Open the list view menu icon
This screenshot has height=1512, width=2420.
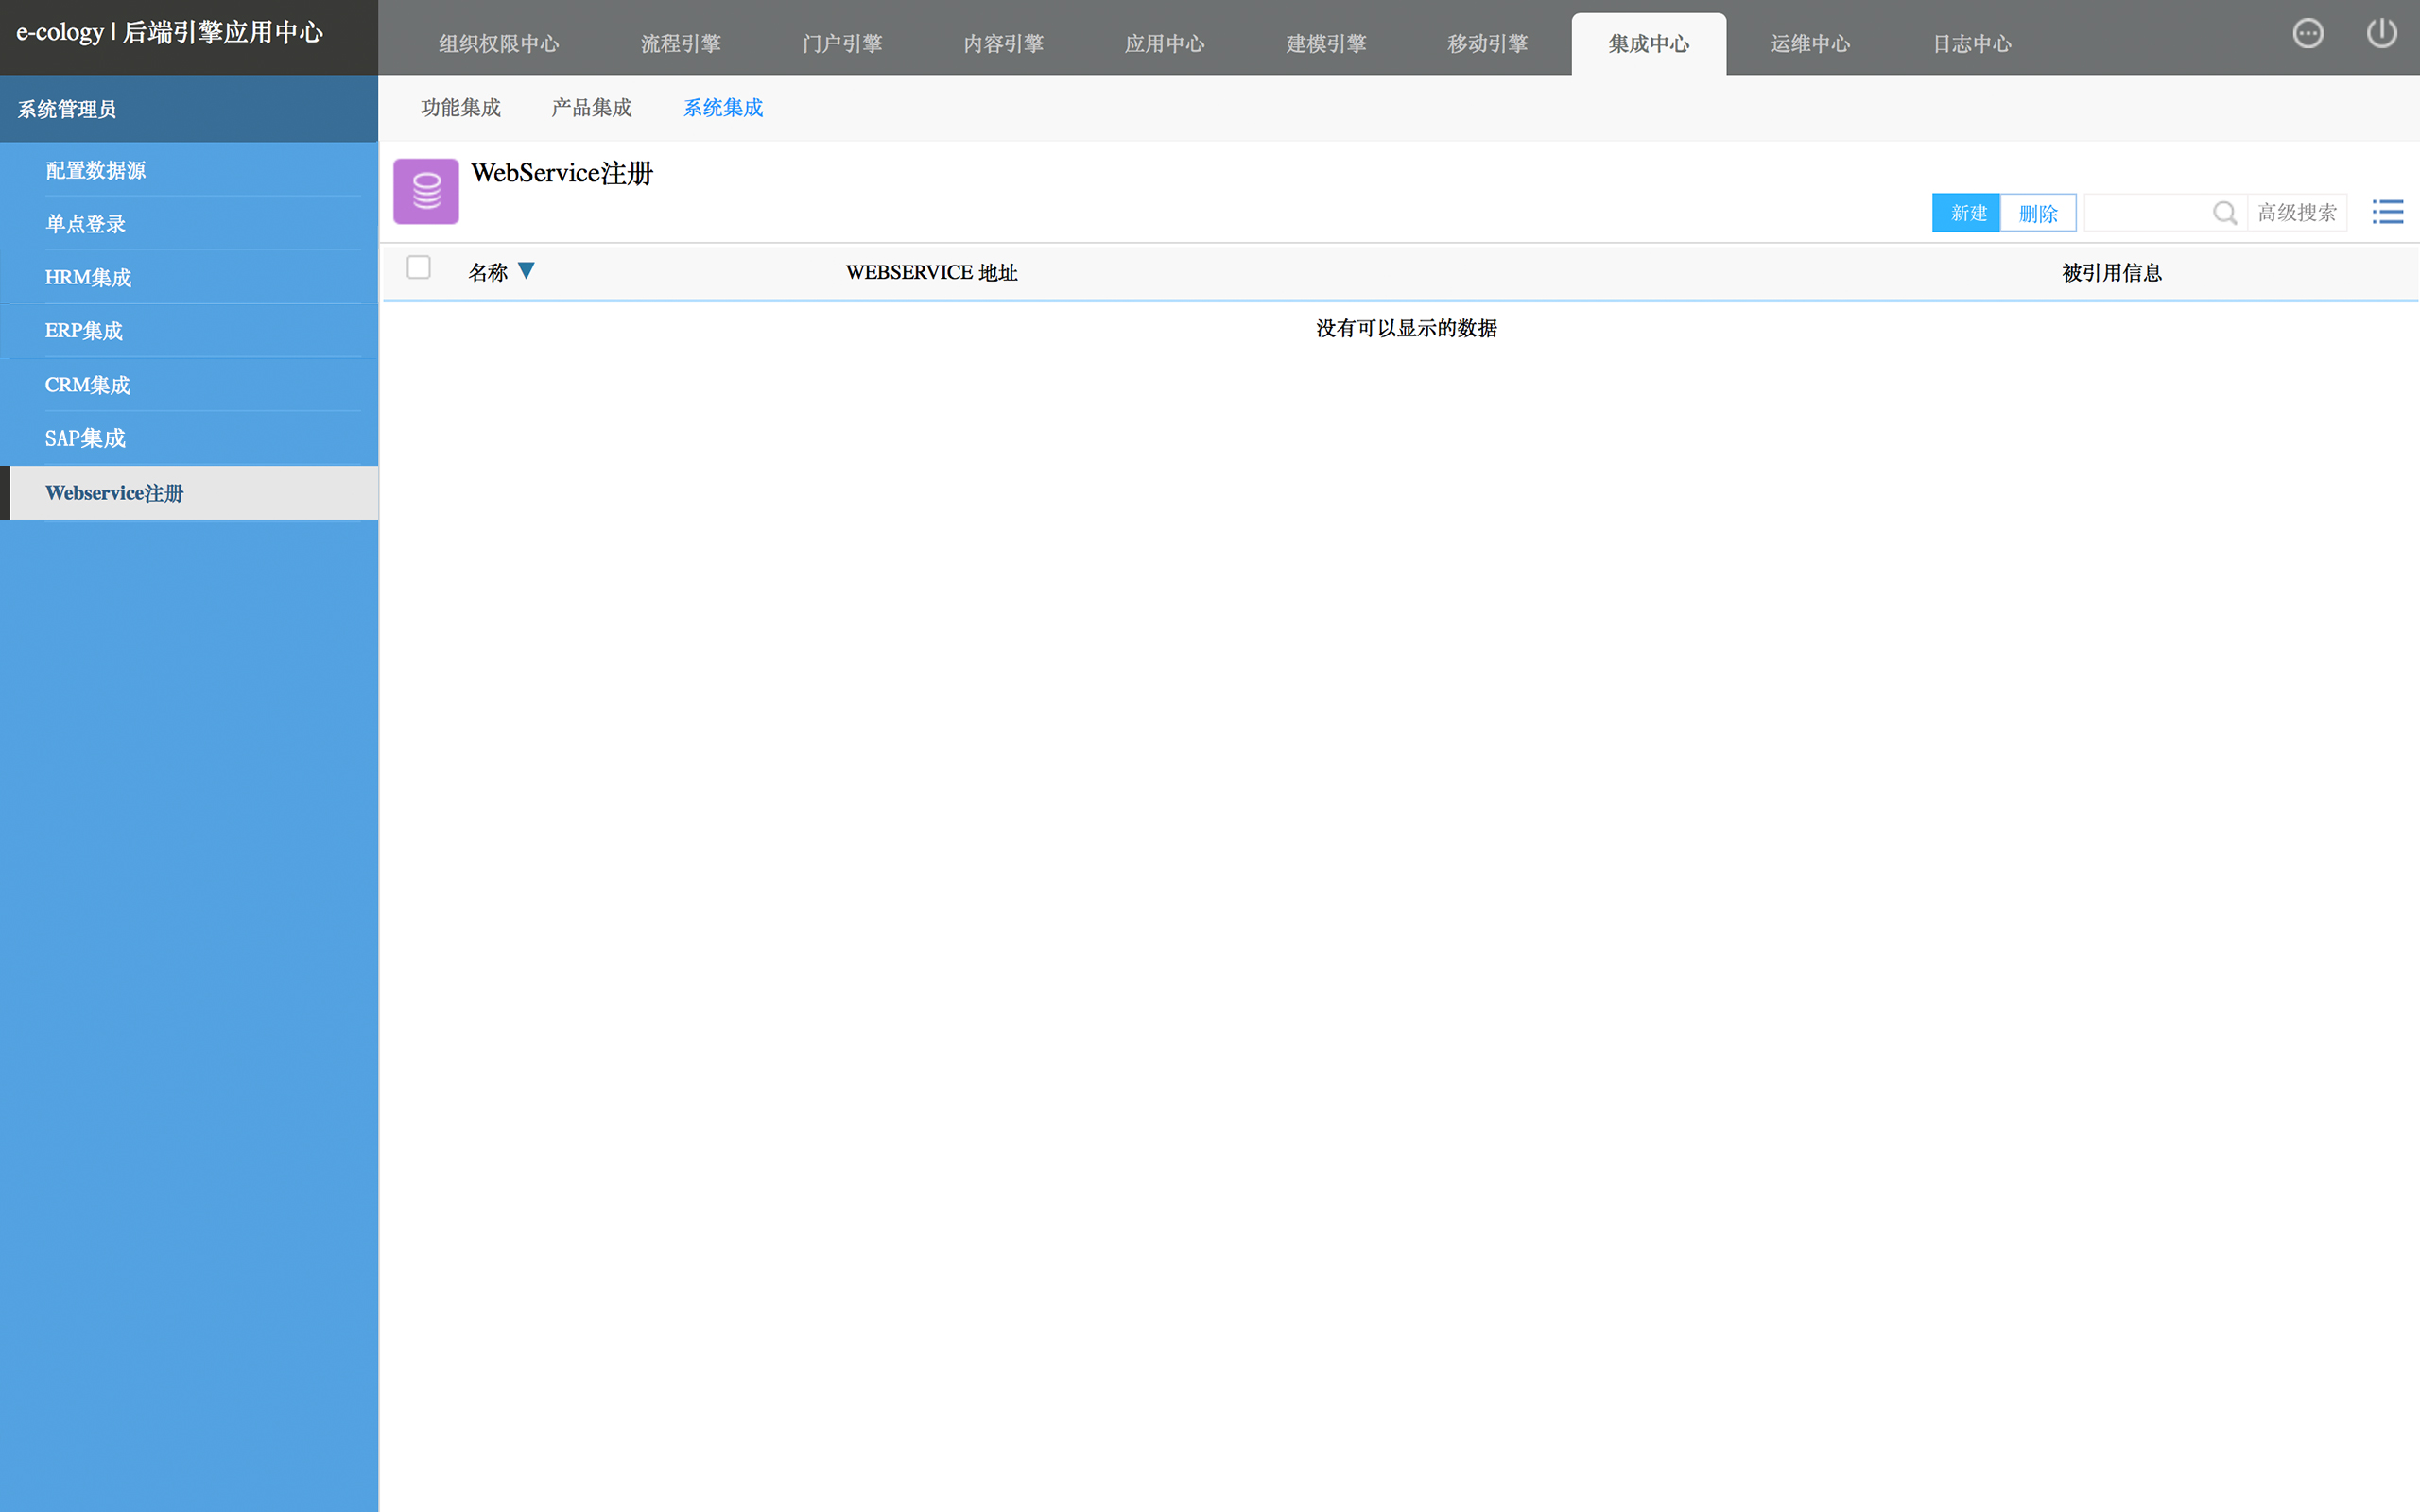point(2387,212)
